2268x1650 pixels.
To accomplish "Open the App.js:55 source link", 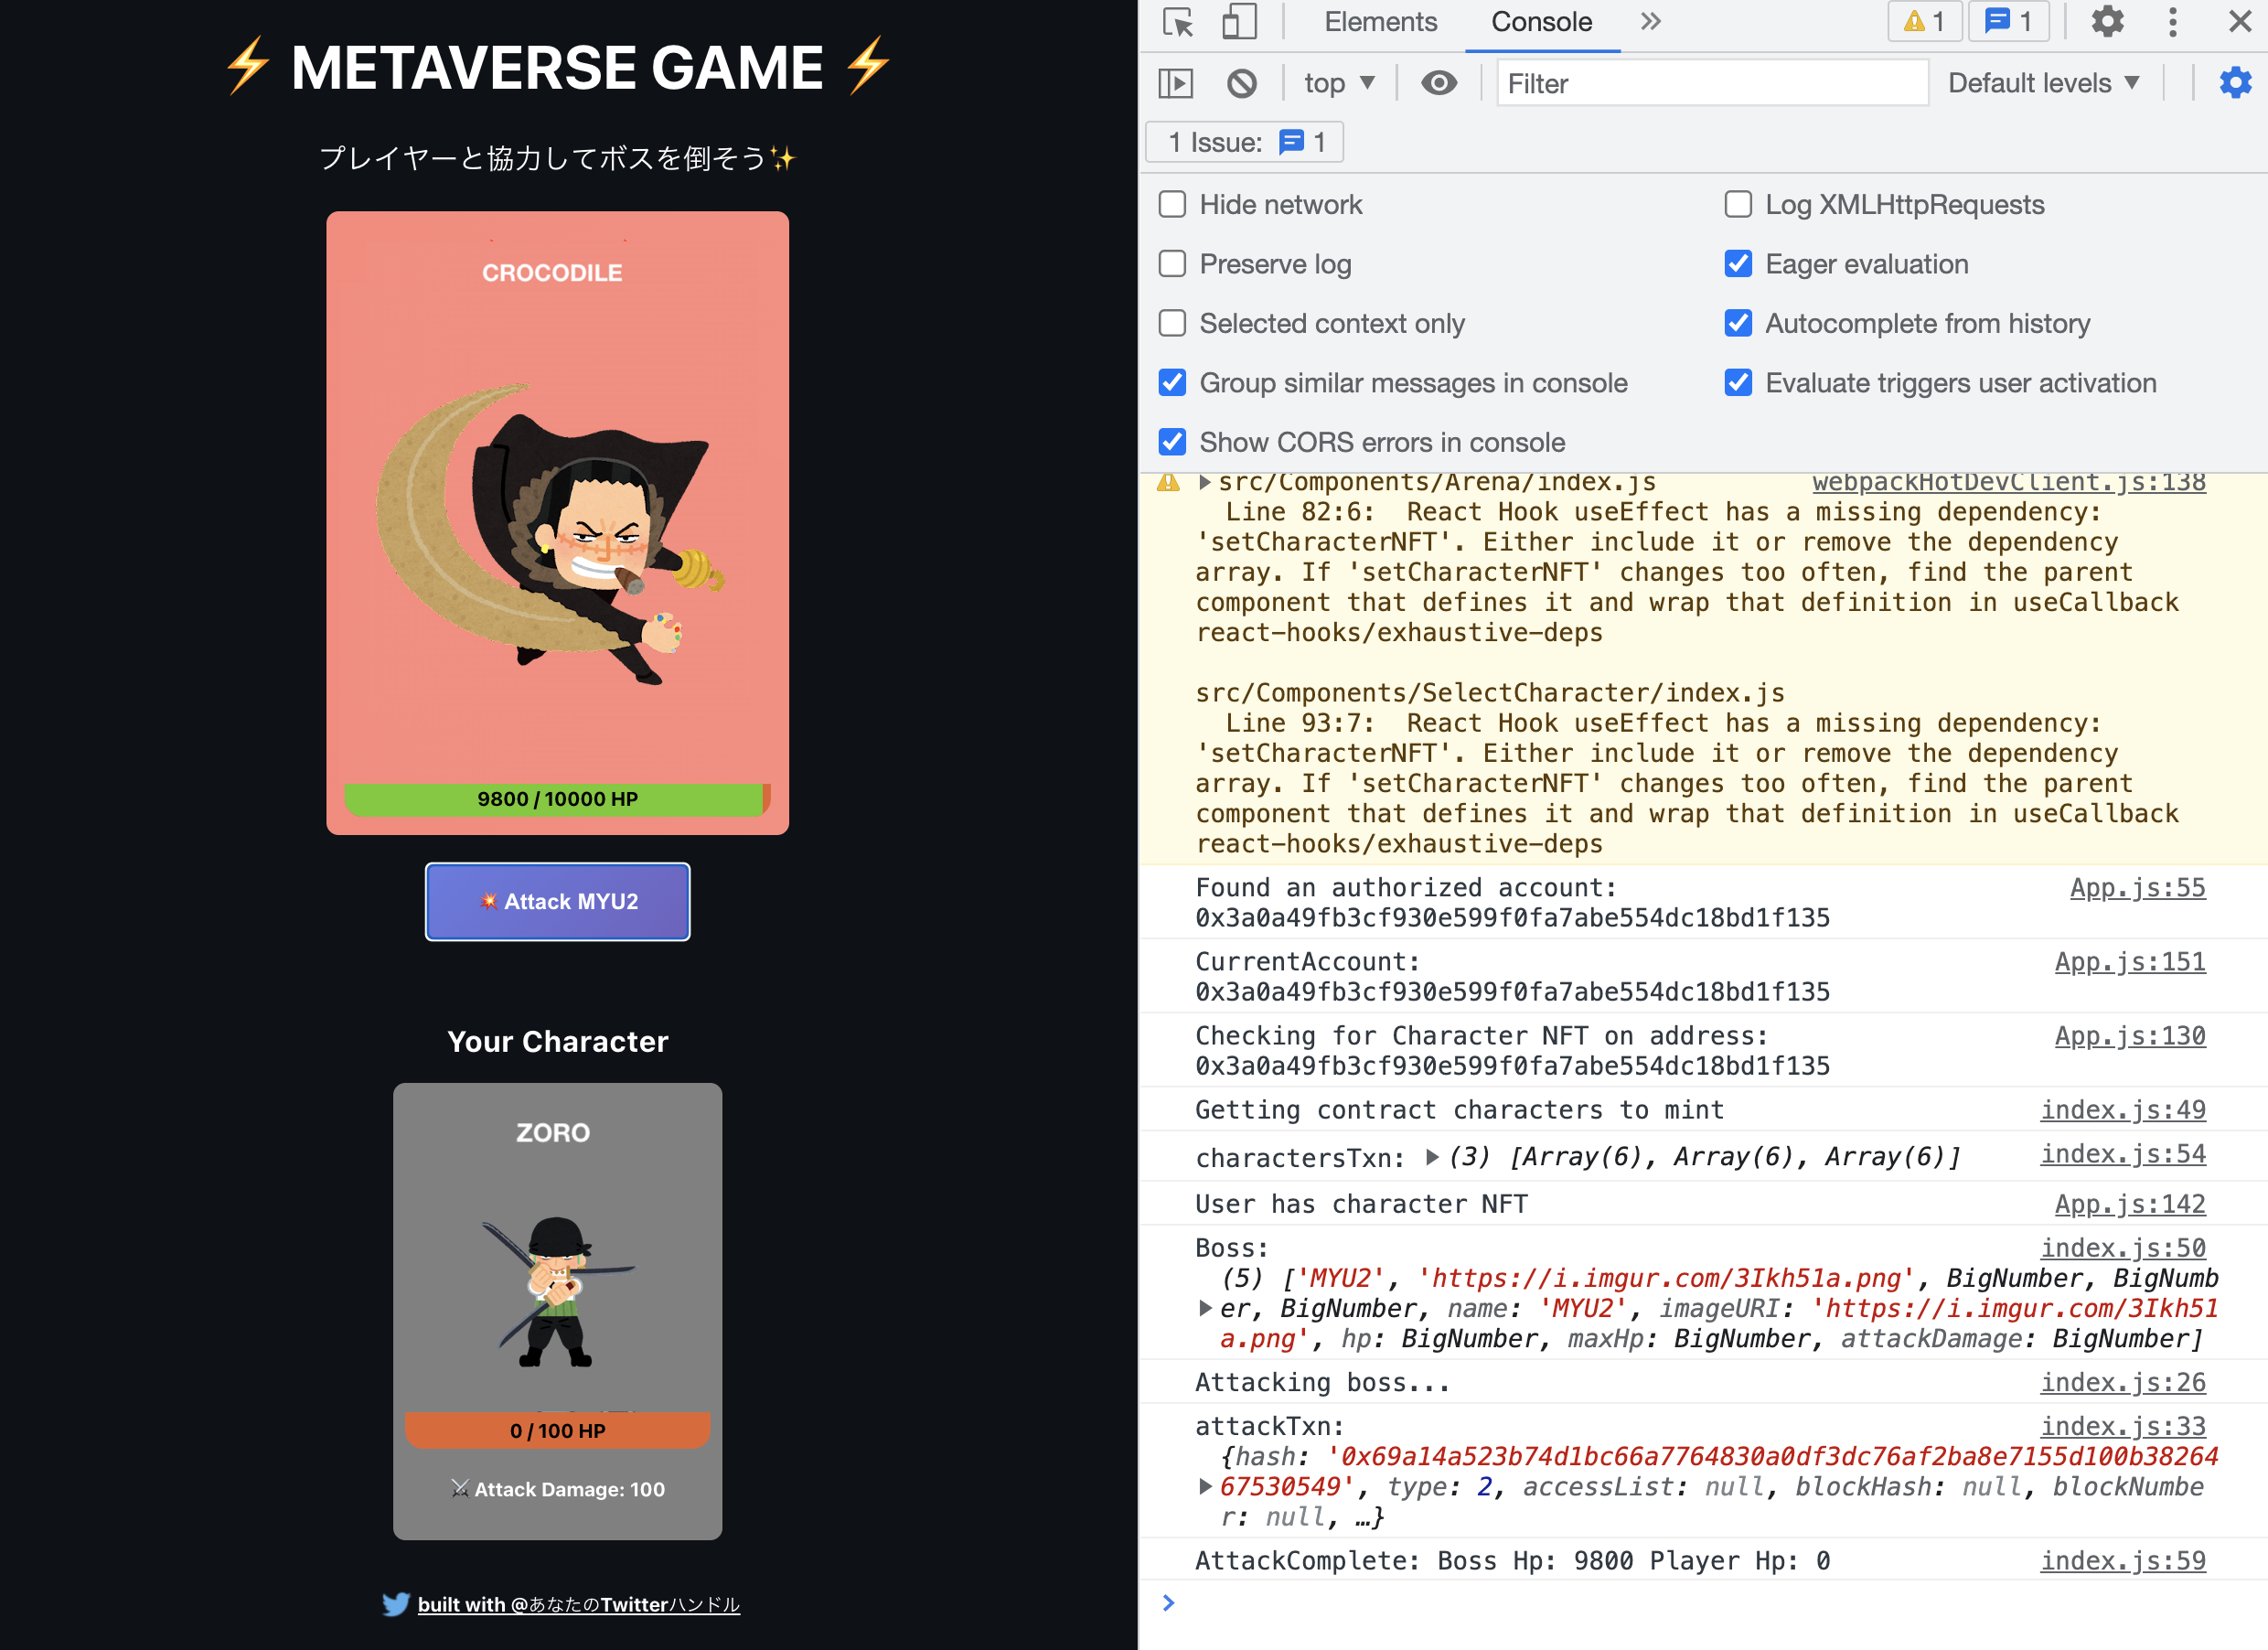I will 2137,887.
